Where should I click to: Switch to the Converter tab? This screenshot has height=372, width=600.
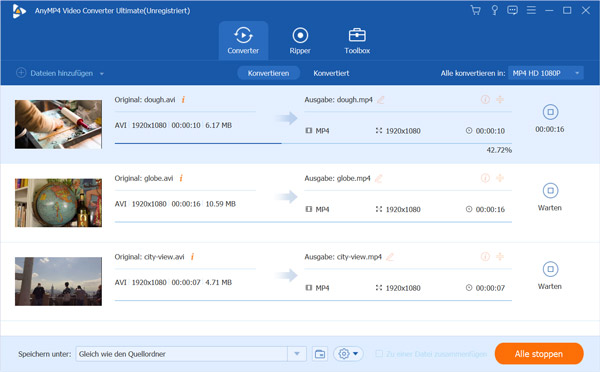pos(243,41)
